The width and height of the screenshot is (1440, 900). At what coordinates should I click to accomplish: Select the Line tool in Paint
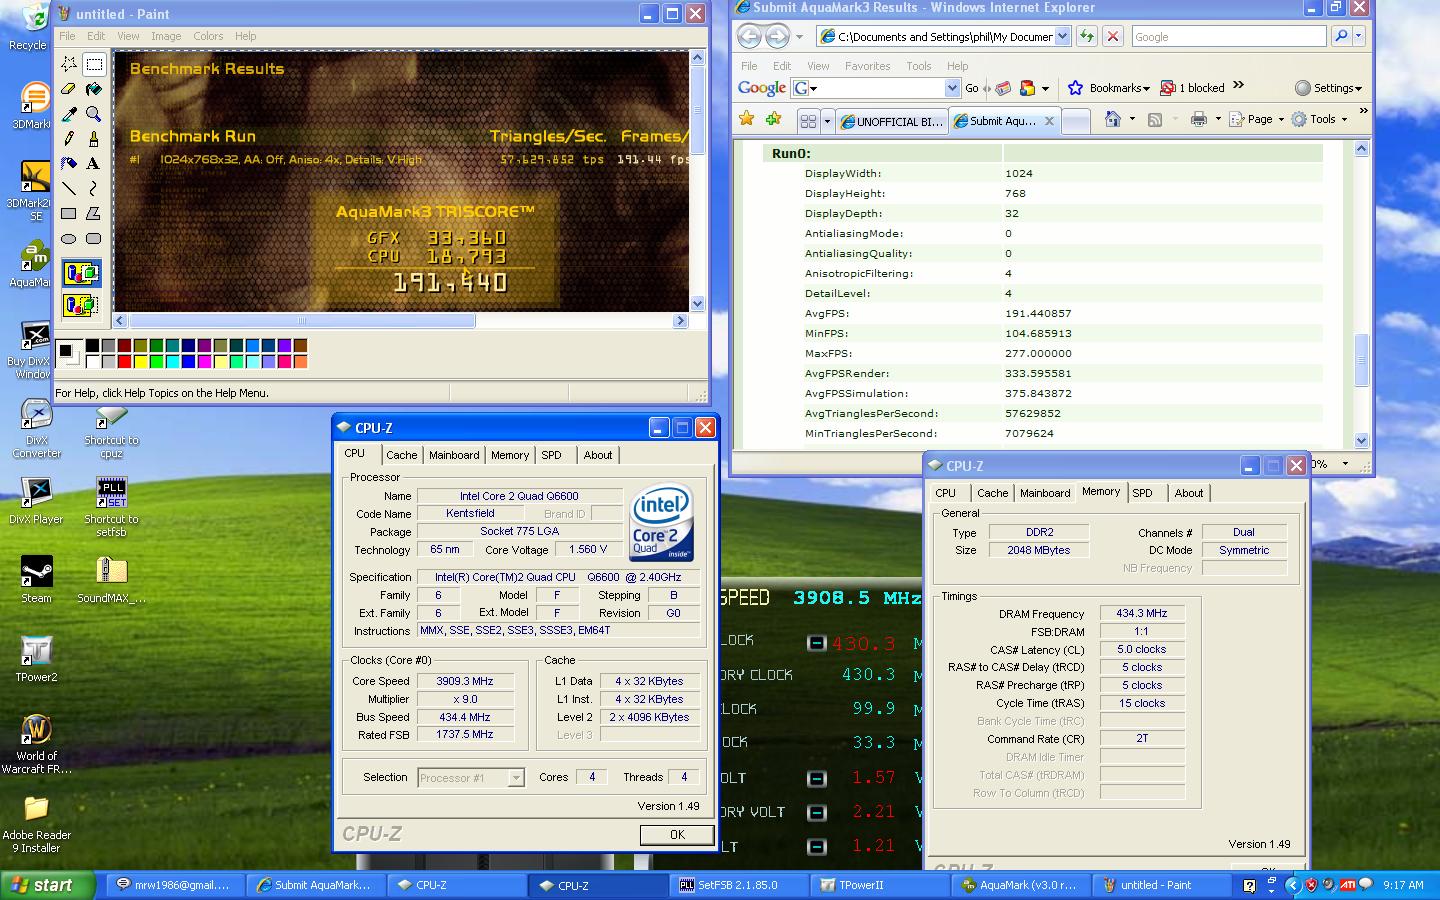tap(69, 189)
